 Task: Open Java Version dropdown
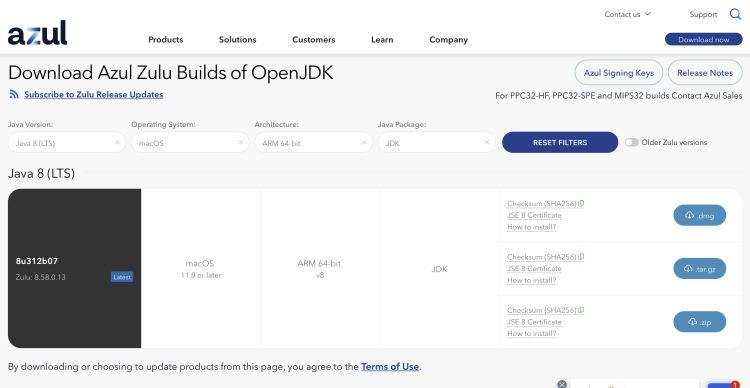[x=66, y=143]
